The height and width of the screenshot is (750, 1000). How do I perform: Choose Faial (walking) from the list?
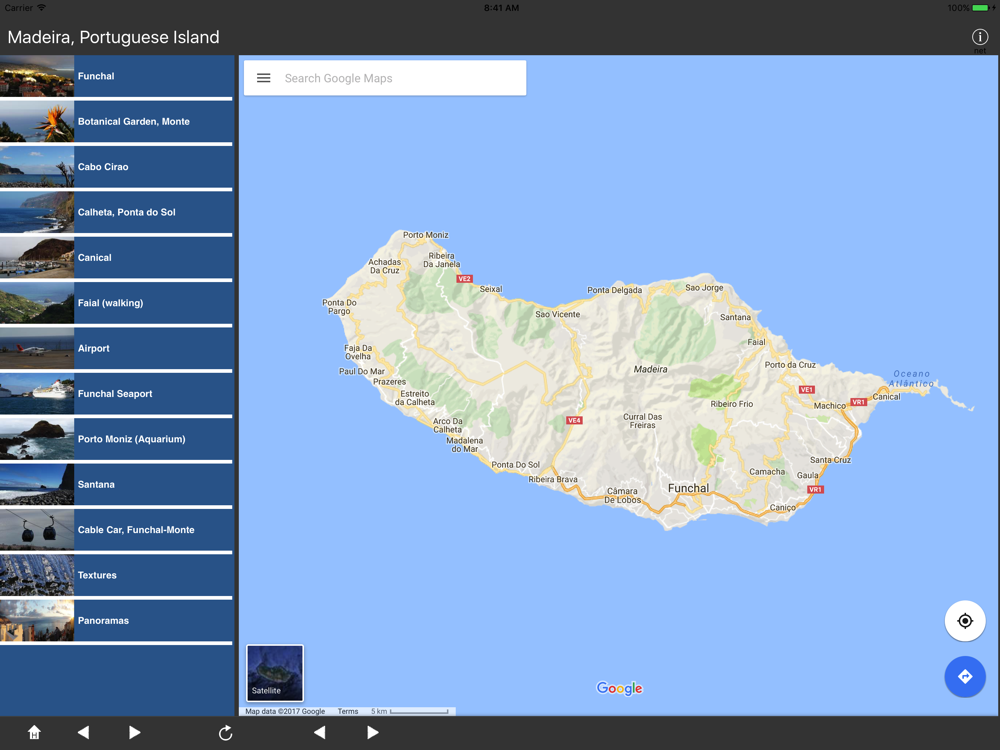[x=116, y=302]
